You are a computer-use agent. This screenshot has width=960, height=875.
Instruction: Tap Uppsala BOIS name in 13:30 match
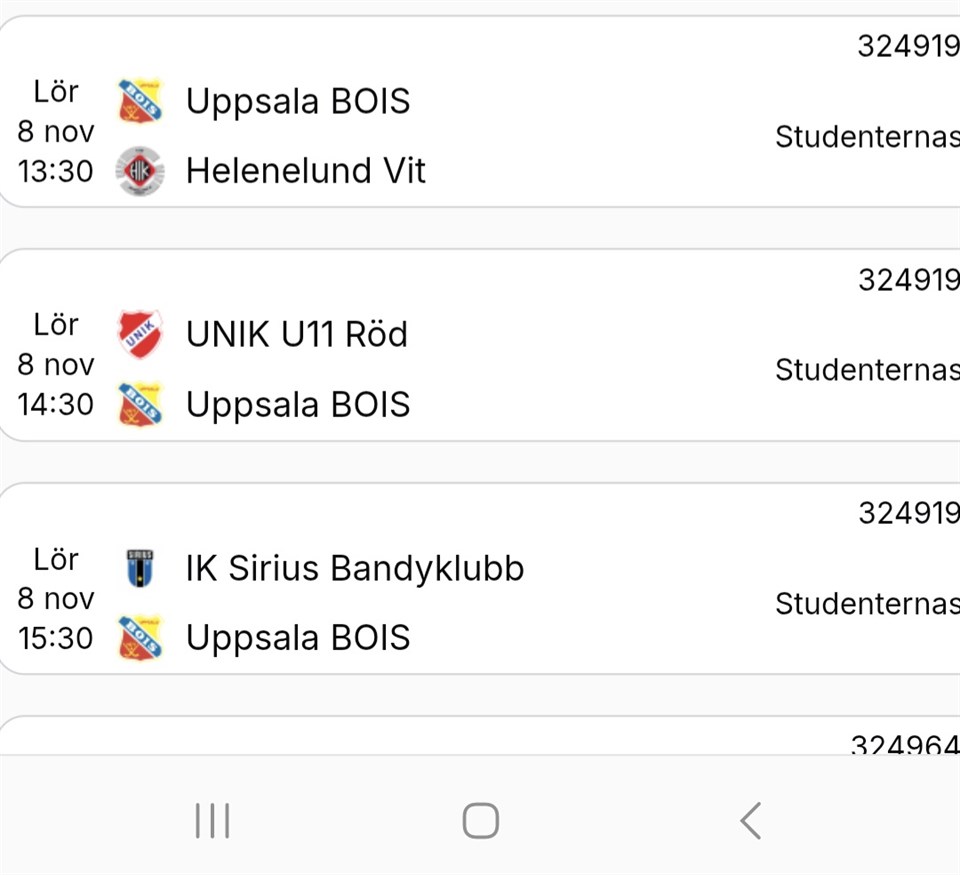tap(297, 101)
